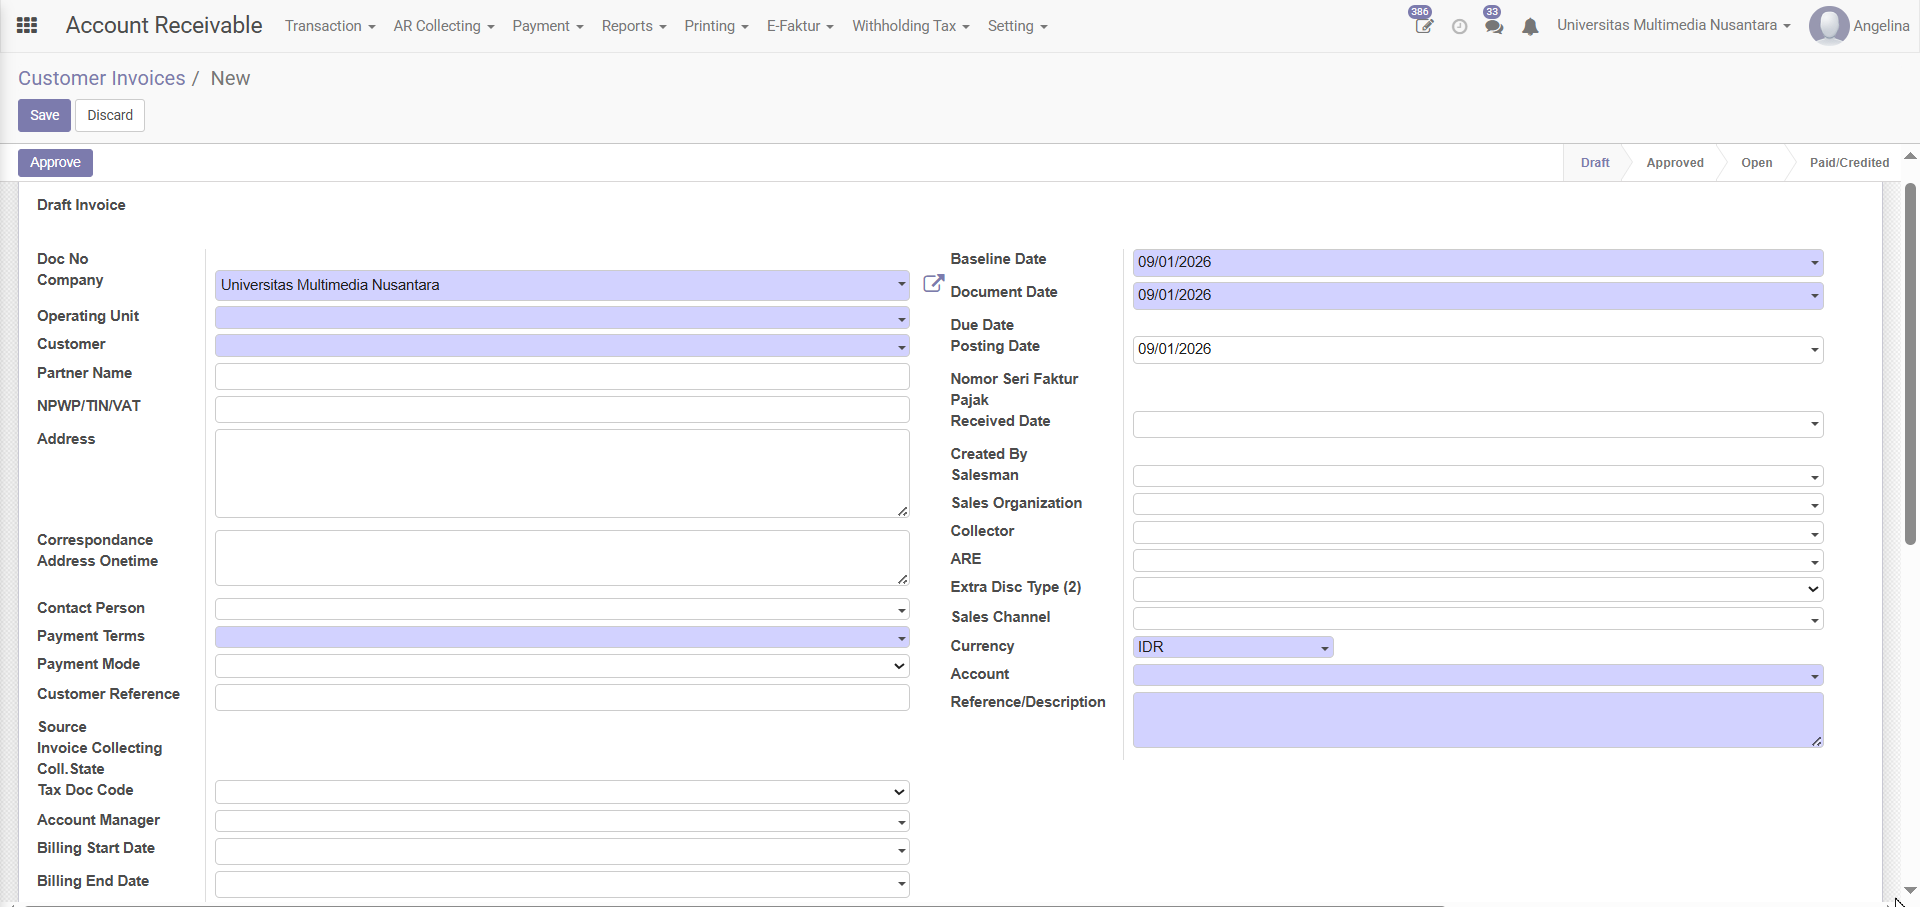Viewport: 1920px width, 907px height.
Task: Click the Partner Name input field
Action: coord(561,377)
